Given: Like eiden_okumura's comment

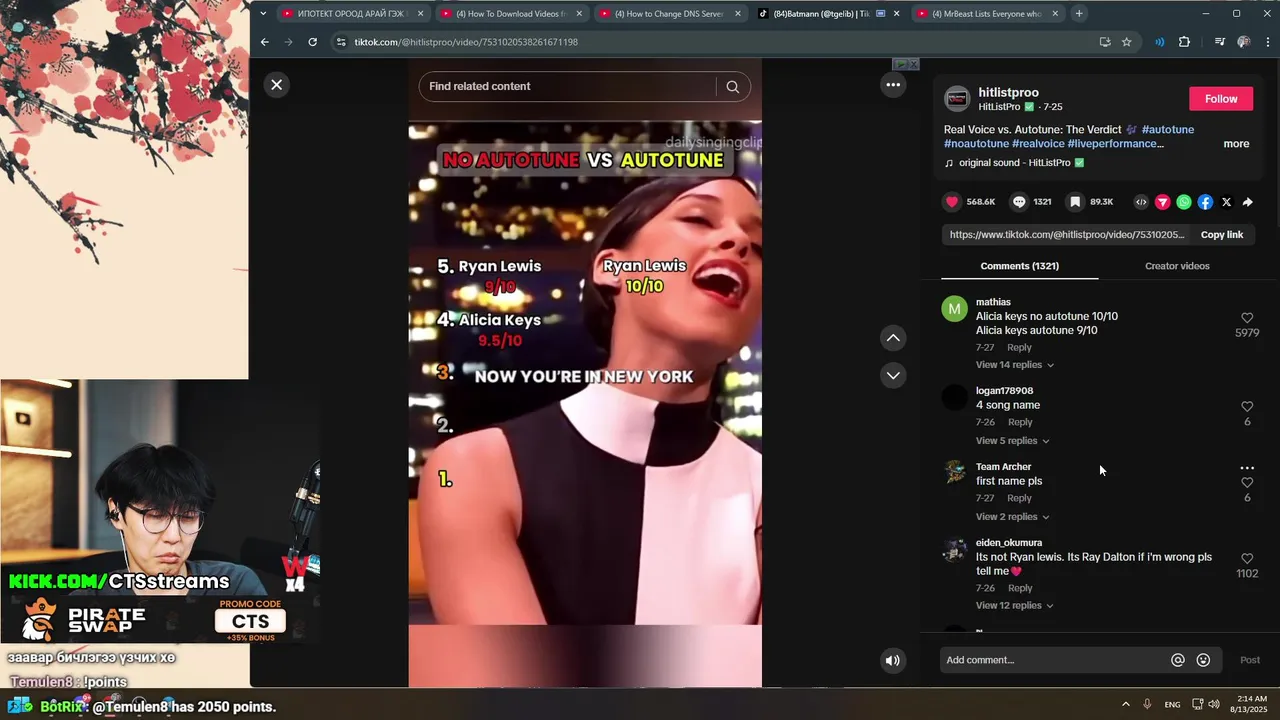Looking at the screenshot, I should click(x=1247, y=559).
